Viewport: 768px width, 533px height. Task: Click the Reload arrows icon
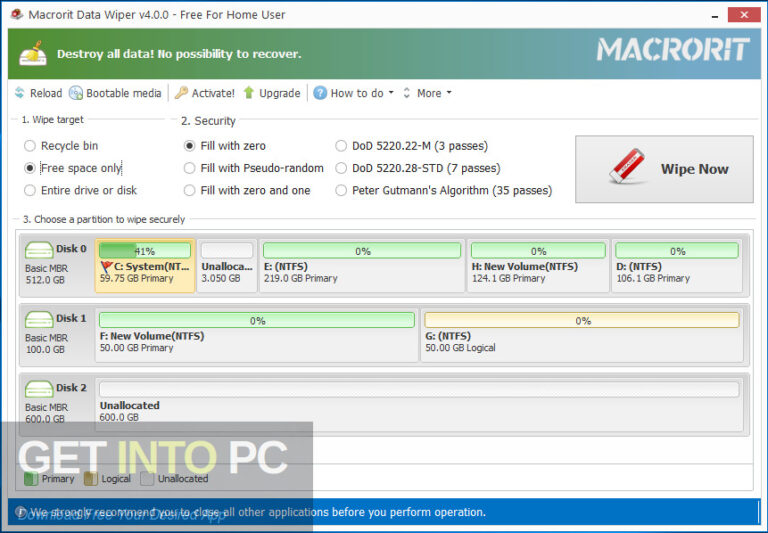20,93
